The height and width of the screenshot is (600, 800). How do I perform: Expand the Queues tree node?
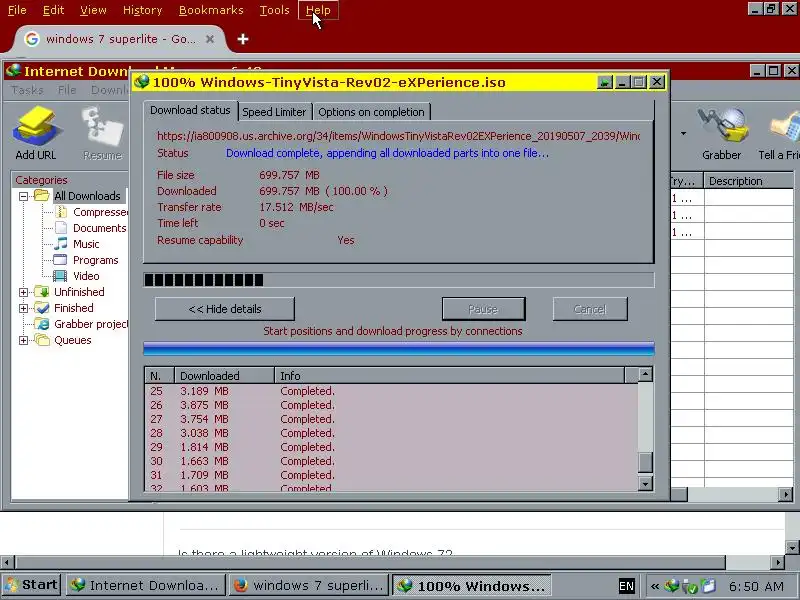coord(23,340)
